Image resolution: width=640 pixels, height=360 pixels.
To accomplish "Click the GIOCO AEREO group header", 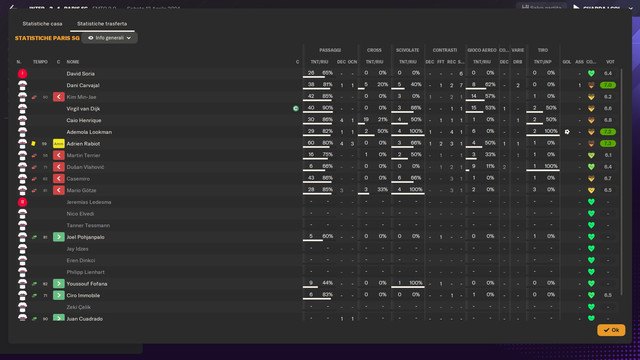I will (482, 50).
